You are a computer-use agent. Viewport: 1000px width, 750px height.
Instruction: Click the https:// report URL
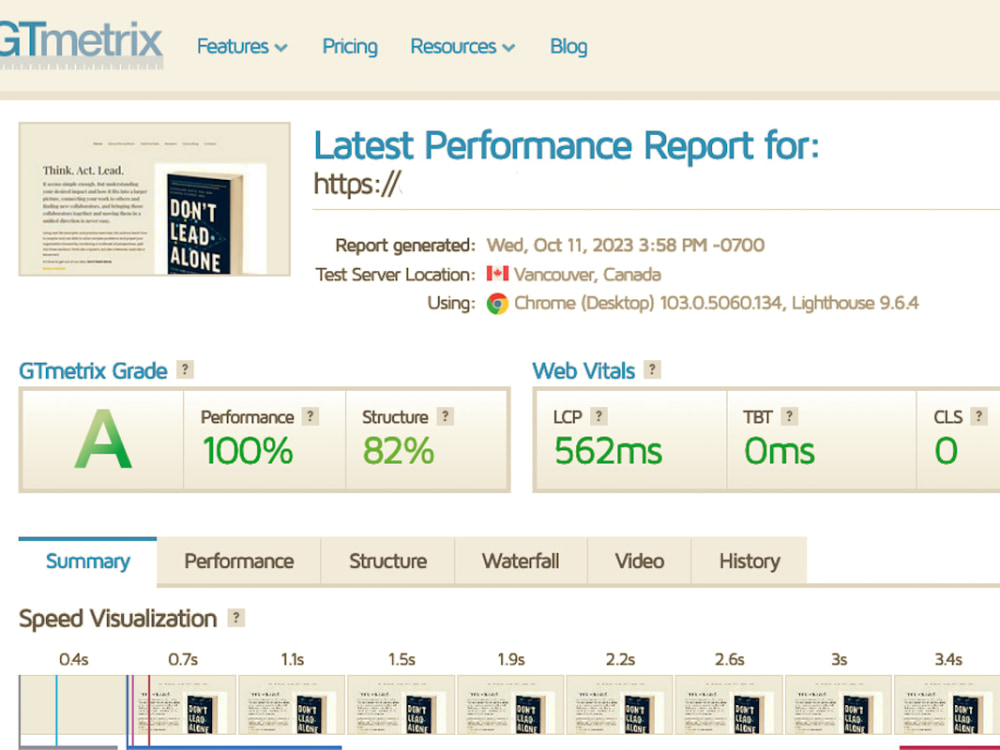pyautogui.click(x=357, y=184)
